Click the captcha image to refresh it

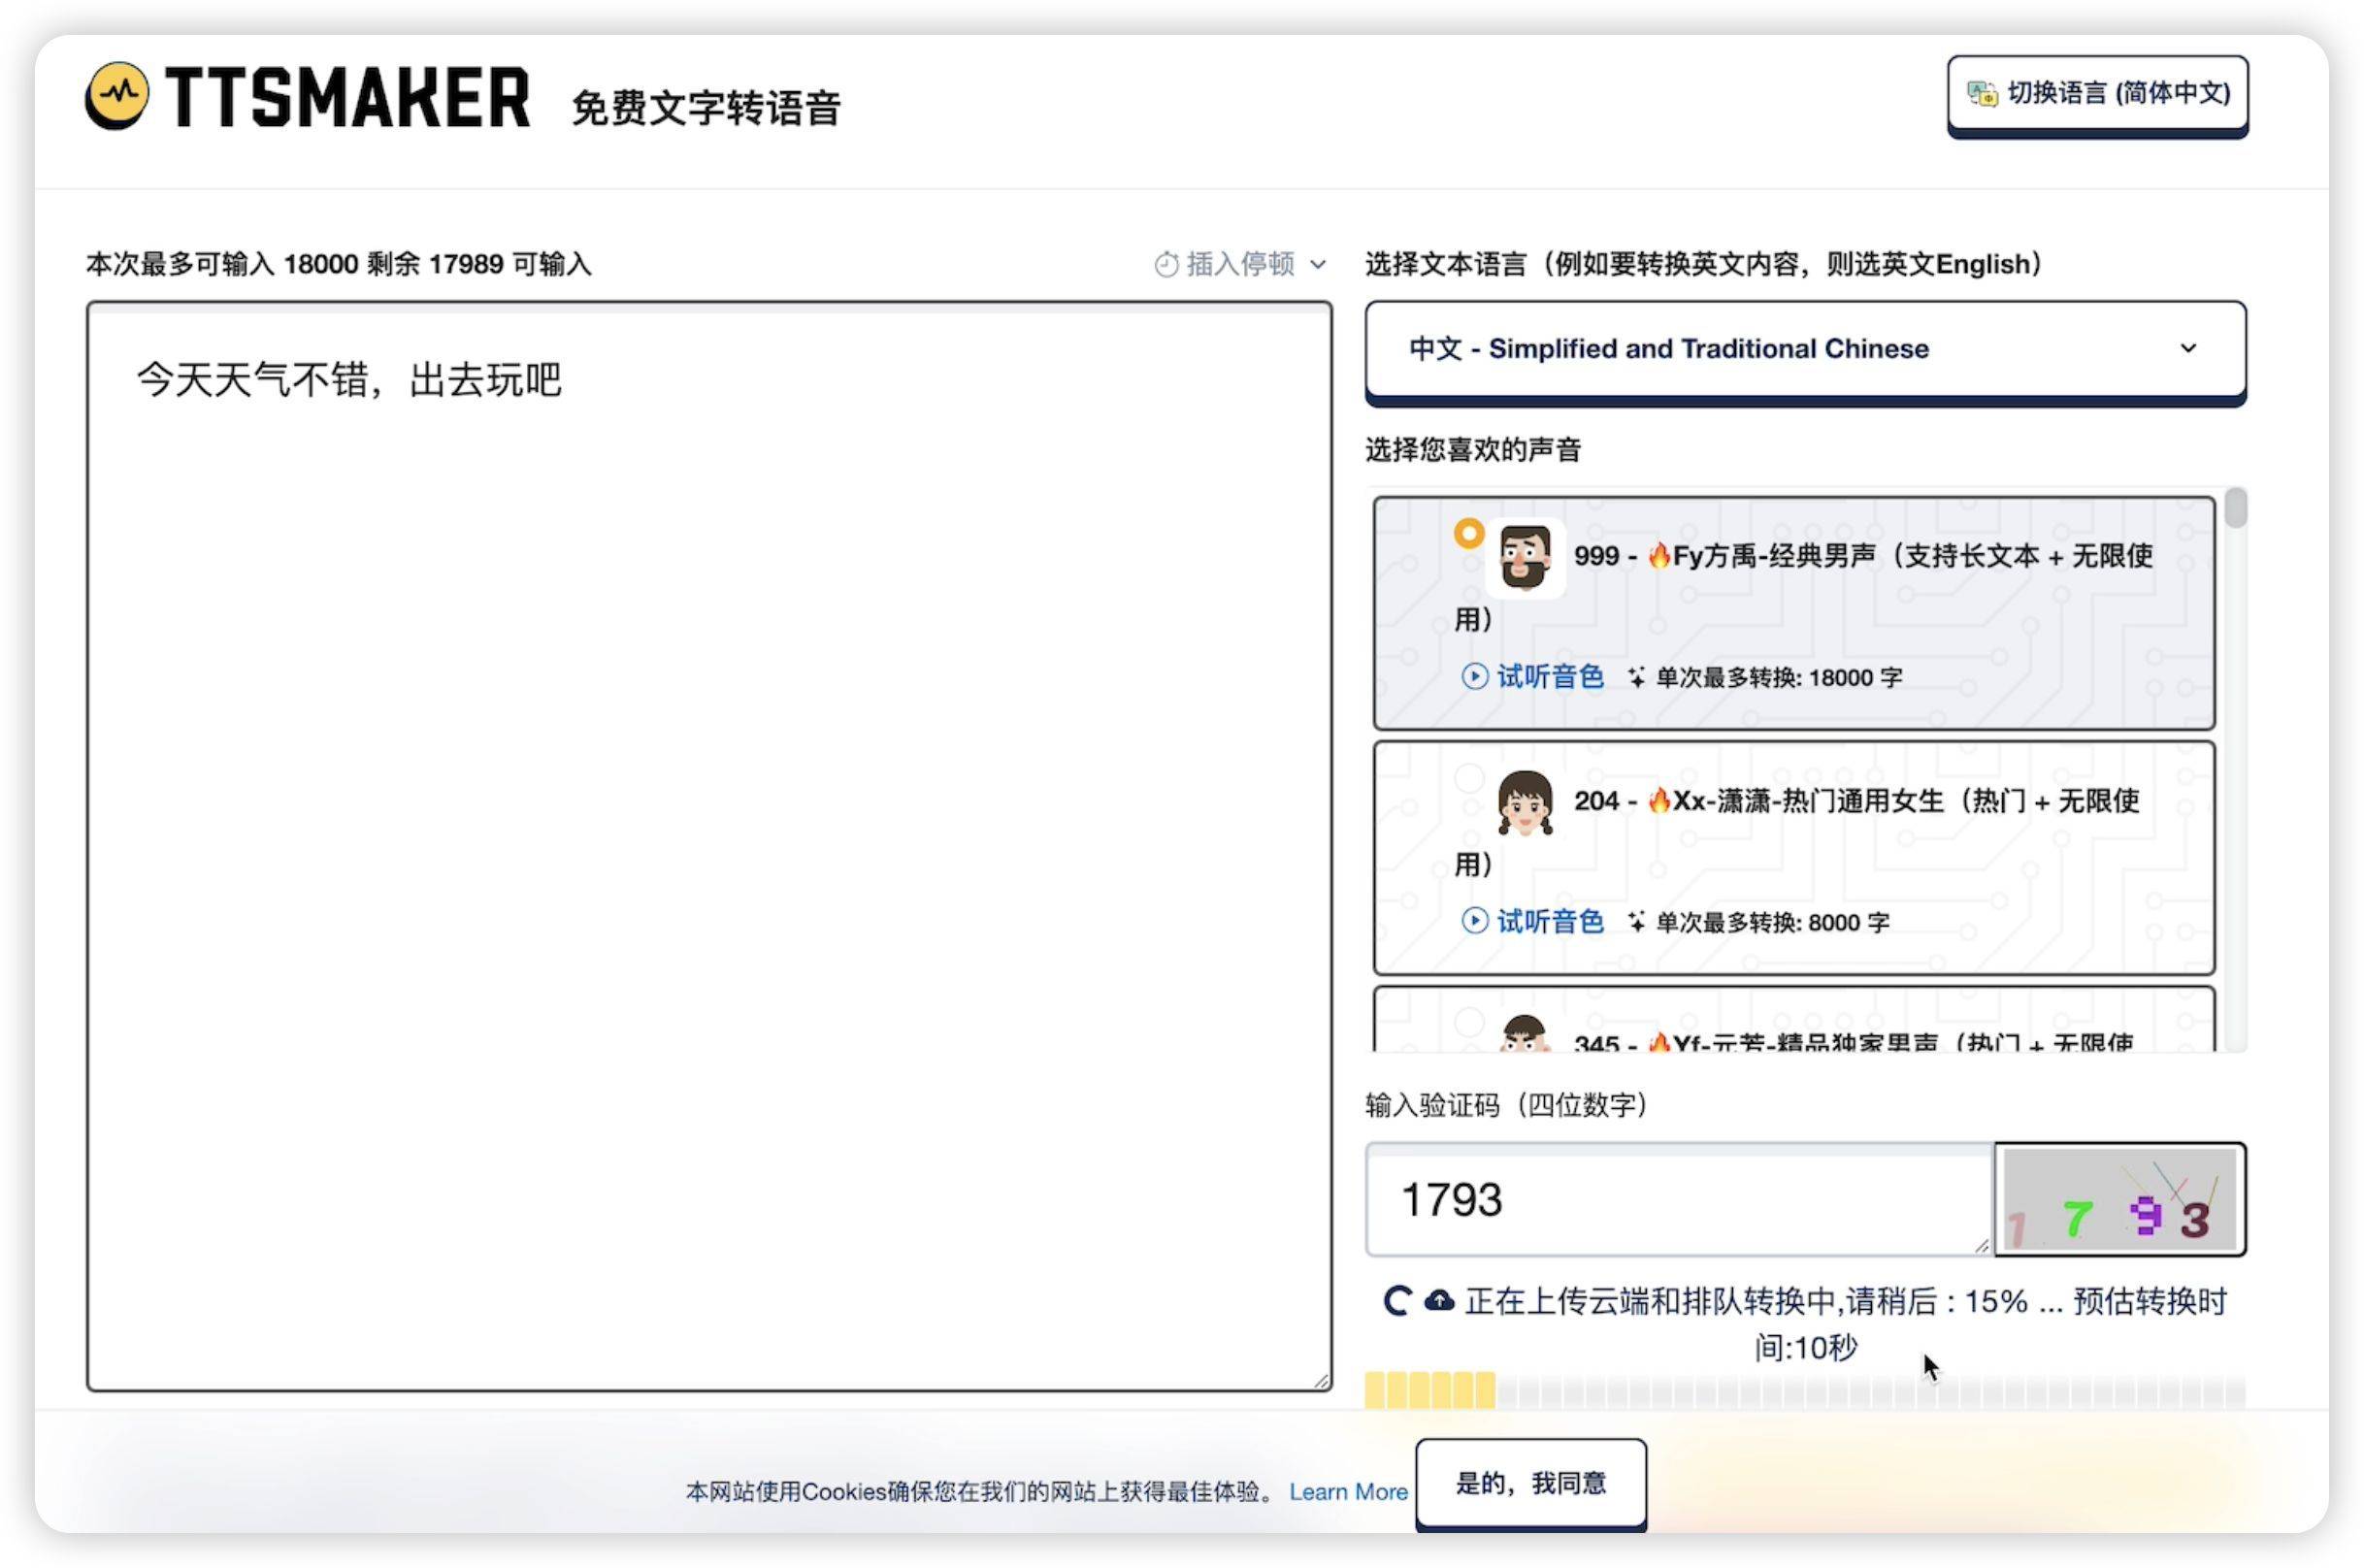(x=2120, y=1199)
